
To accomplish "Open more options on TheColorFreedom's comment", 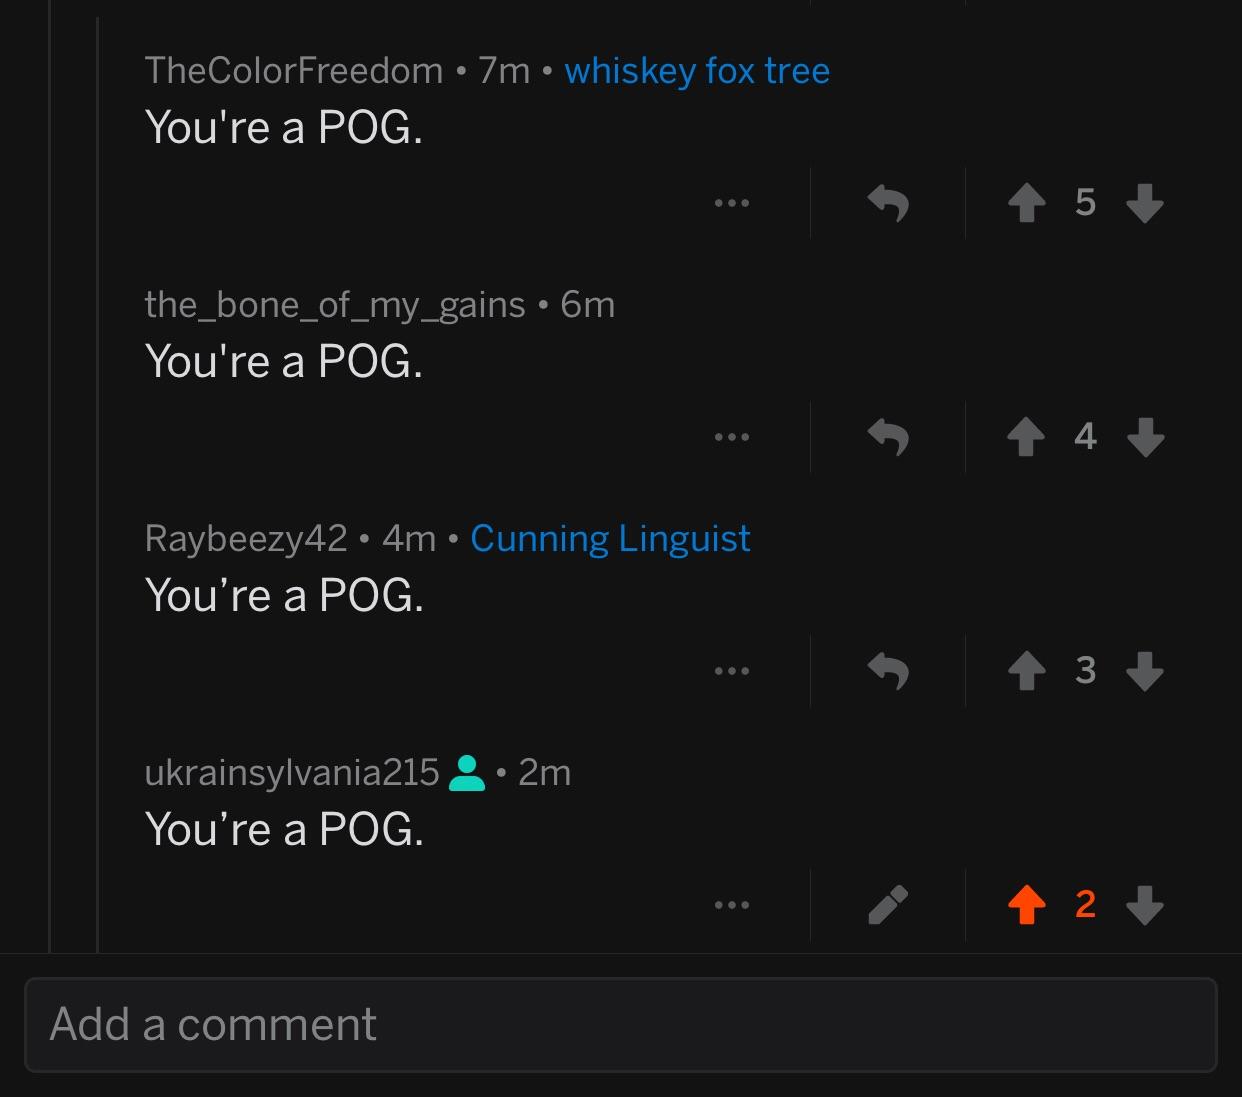I will 732,204.
